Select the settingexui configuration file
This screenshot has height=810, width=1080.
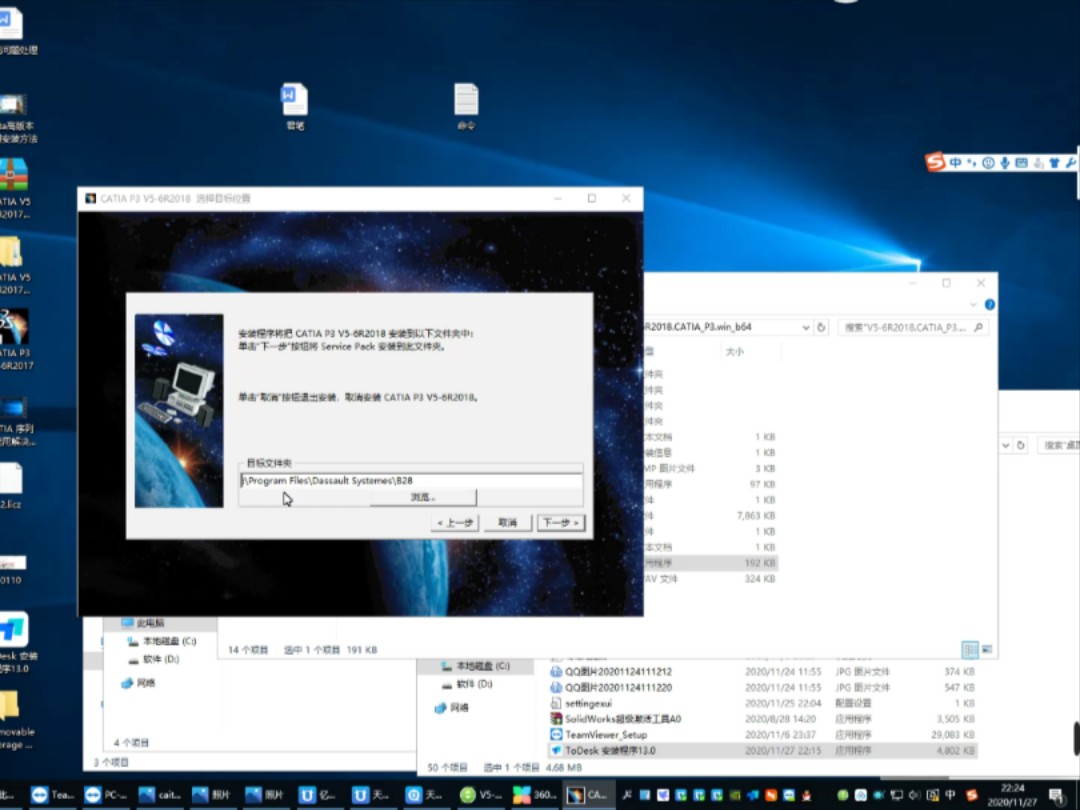762,703
